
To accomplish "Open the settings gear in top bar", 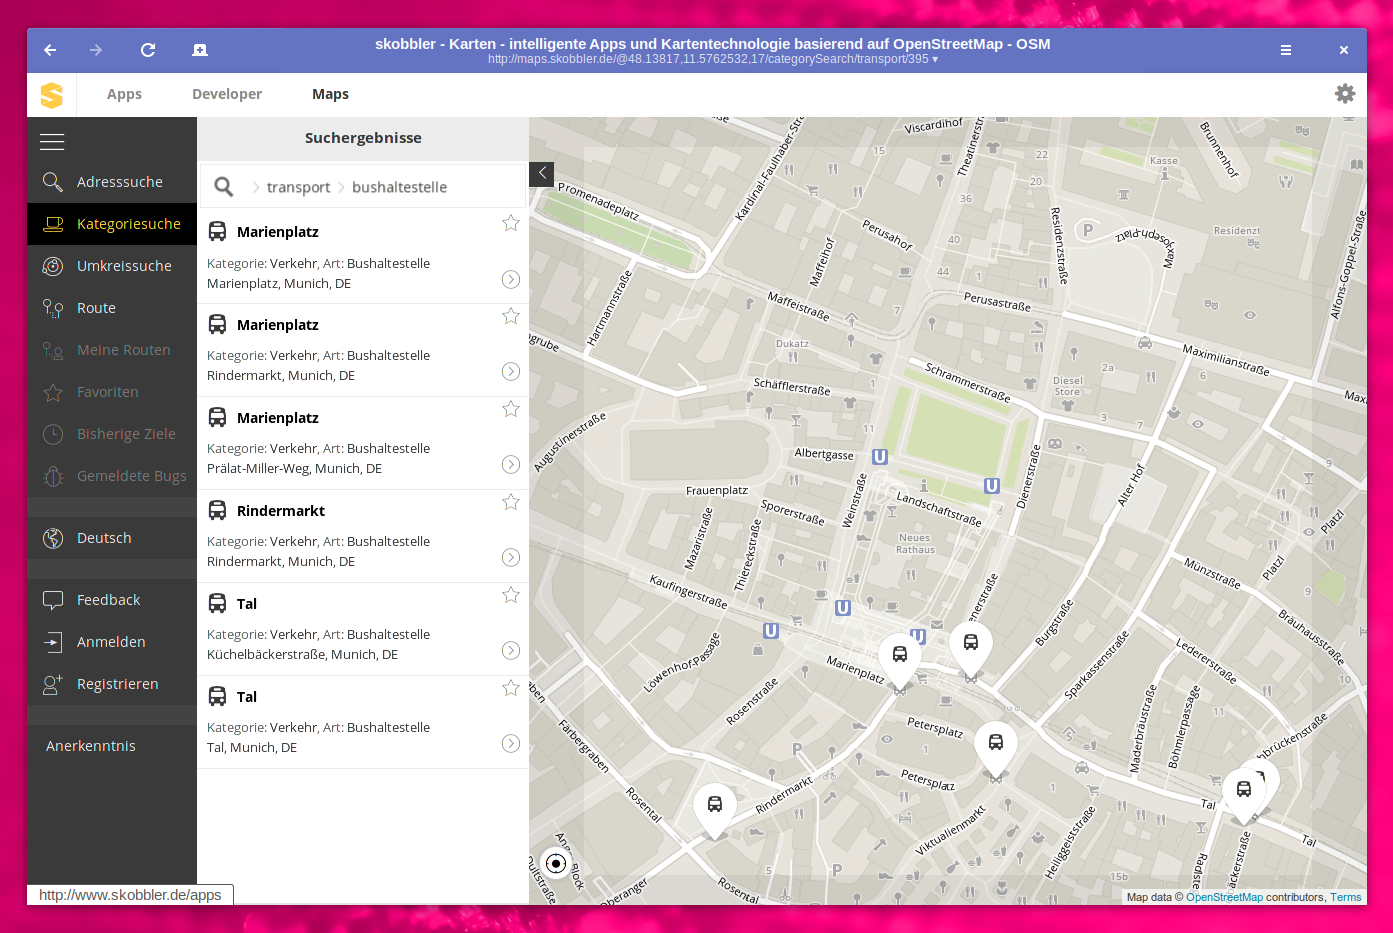I will 1345,93.
